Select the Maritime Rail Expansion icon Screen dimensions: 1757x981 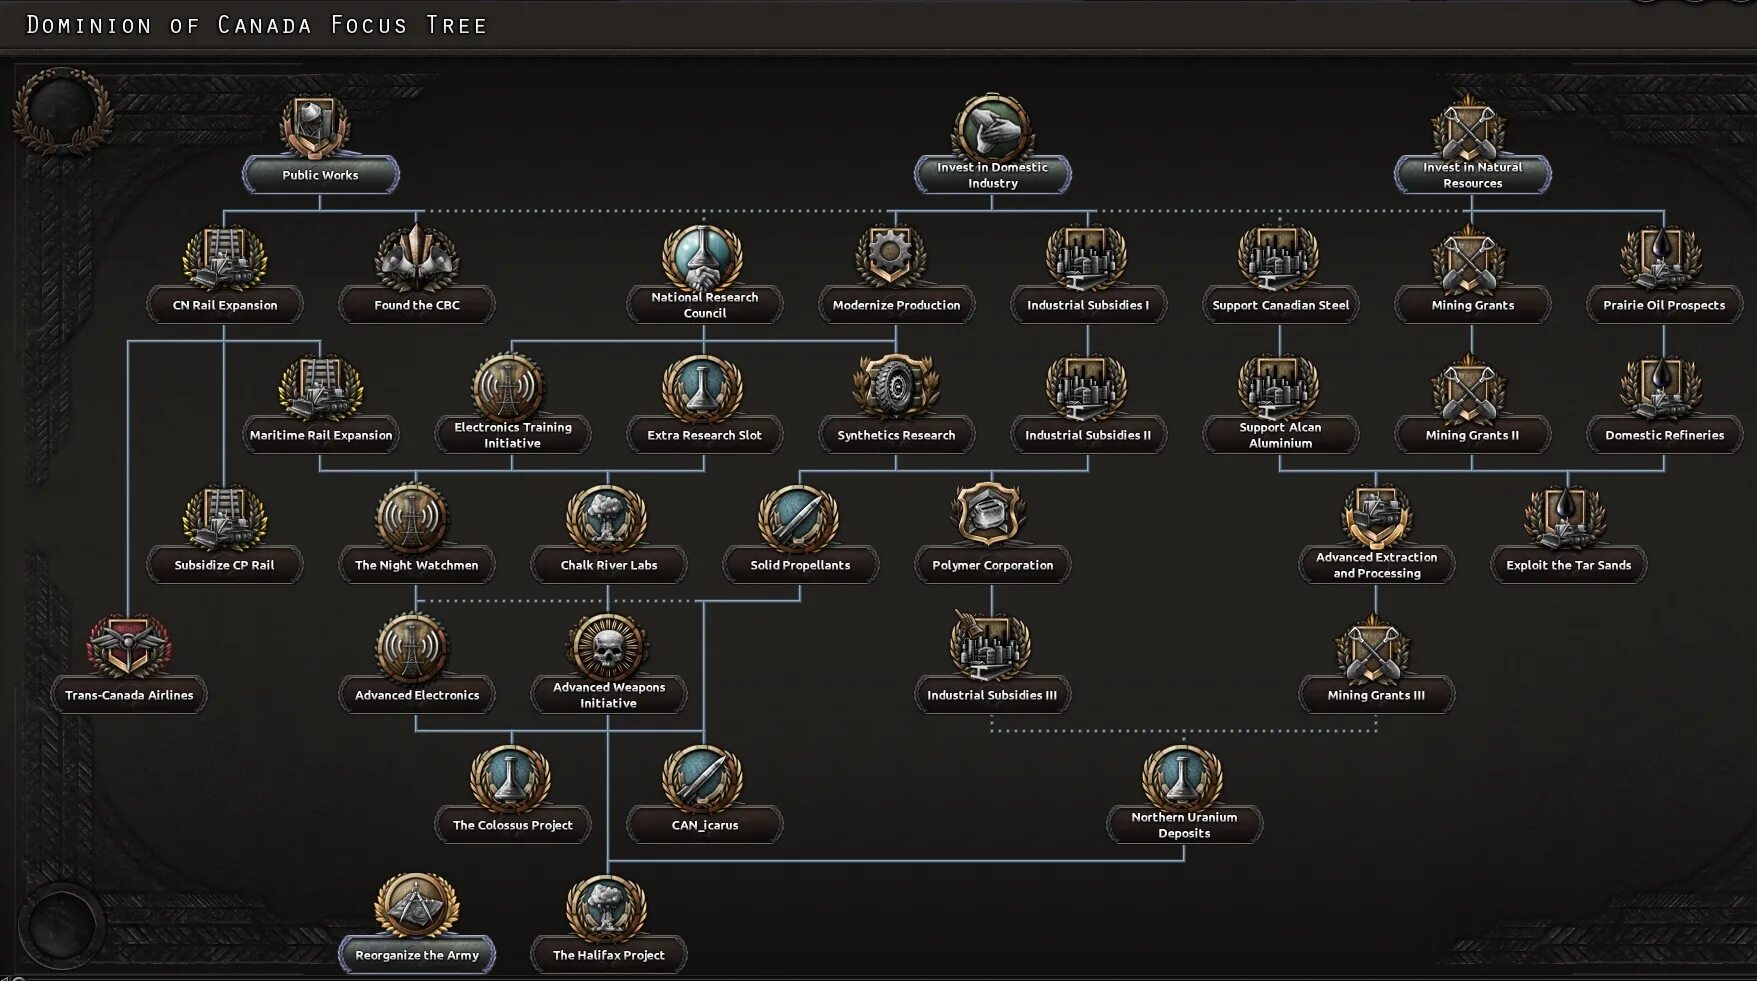pos(320,388)
